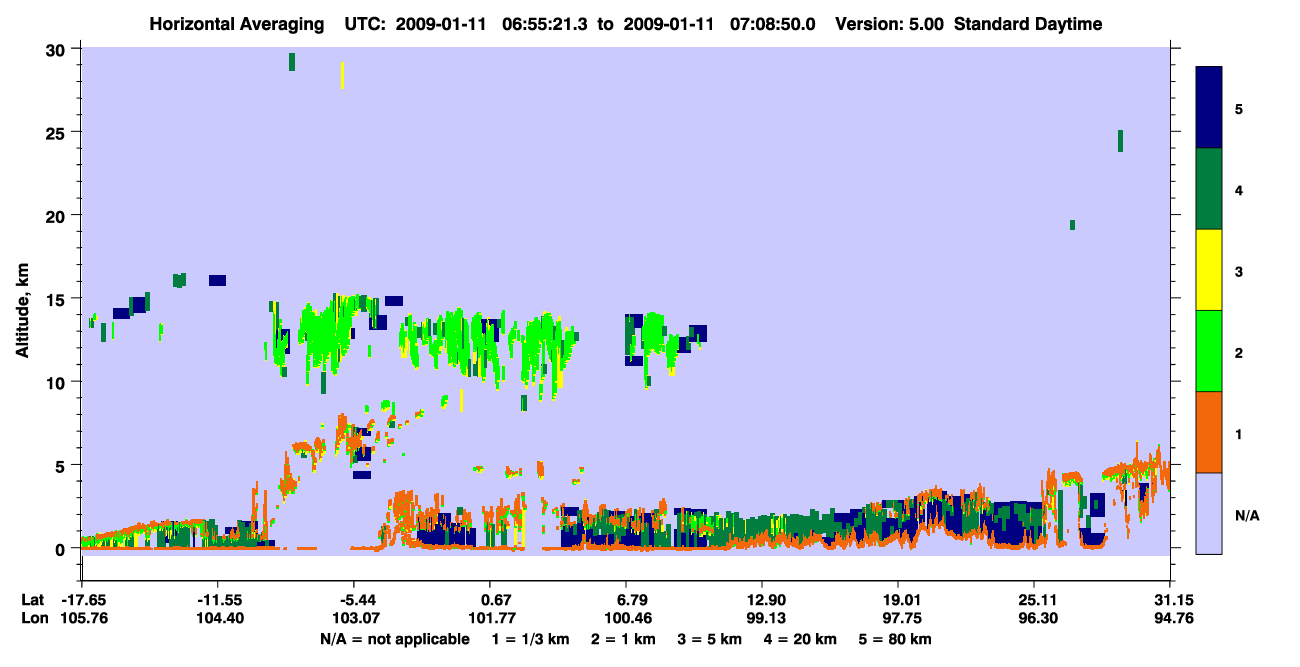Click 'N/A = not applicable' legend note
Screen dimensions: 1300x667
[x=395, y=639]
